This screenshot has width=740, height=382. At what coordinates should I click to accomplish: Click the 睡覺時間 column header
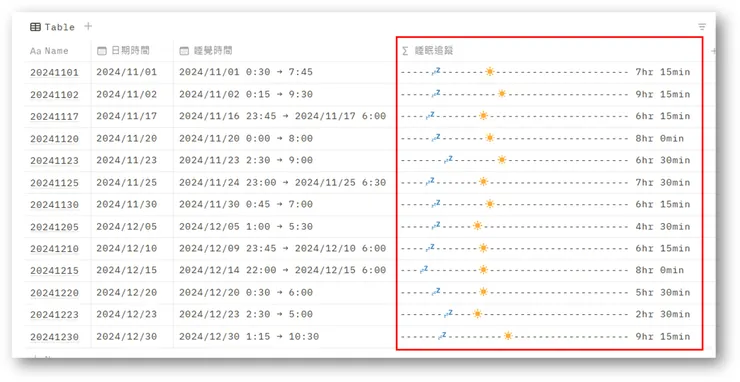point(206,51)
